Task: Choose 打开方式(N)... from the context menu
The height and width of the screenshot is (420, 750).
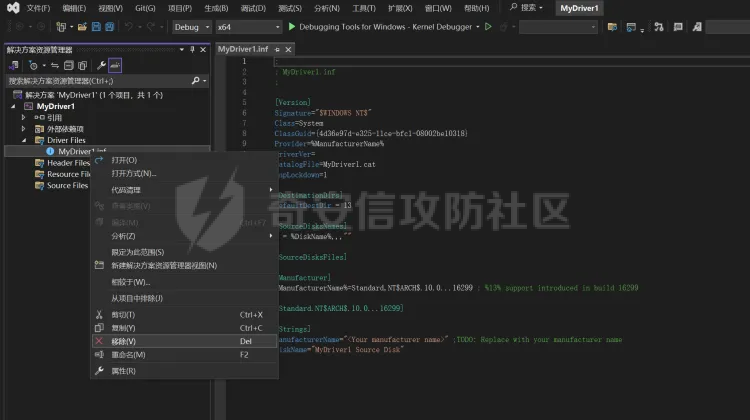Action: (184, 173)
